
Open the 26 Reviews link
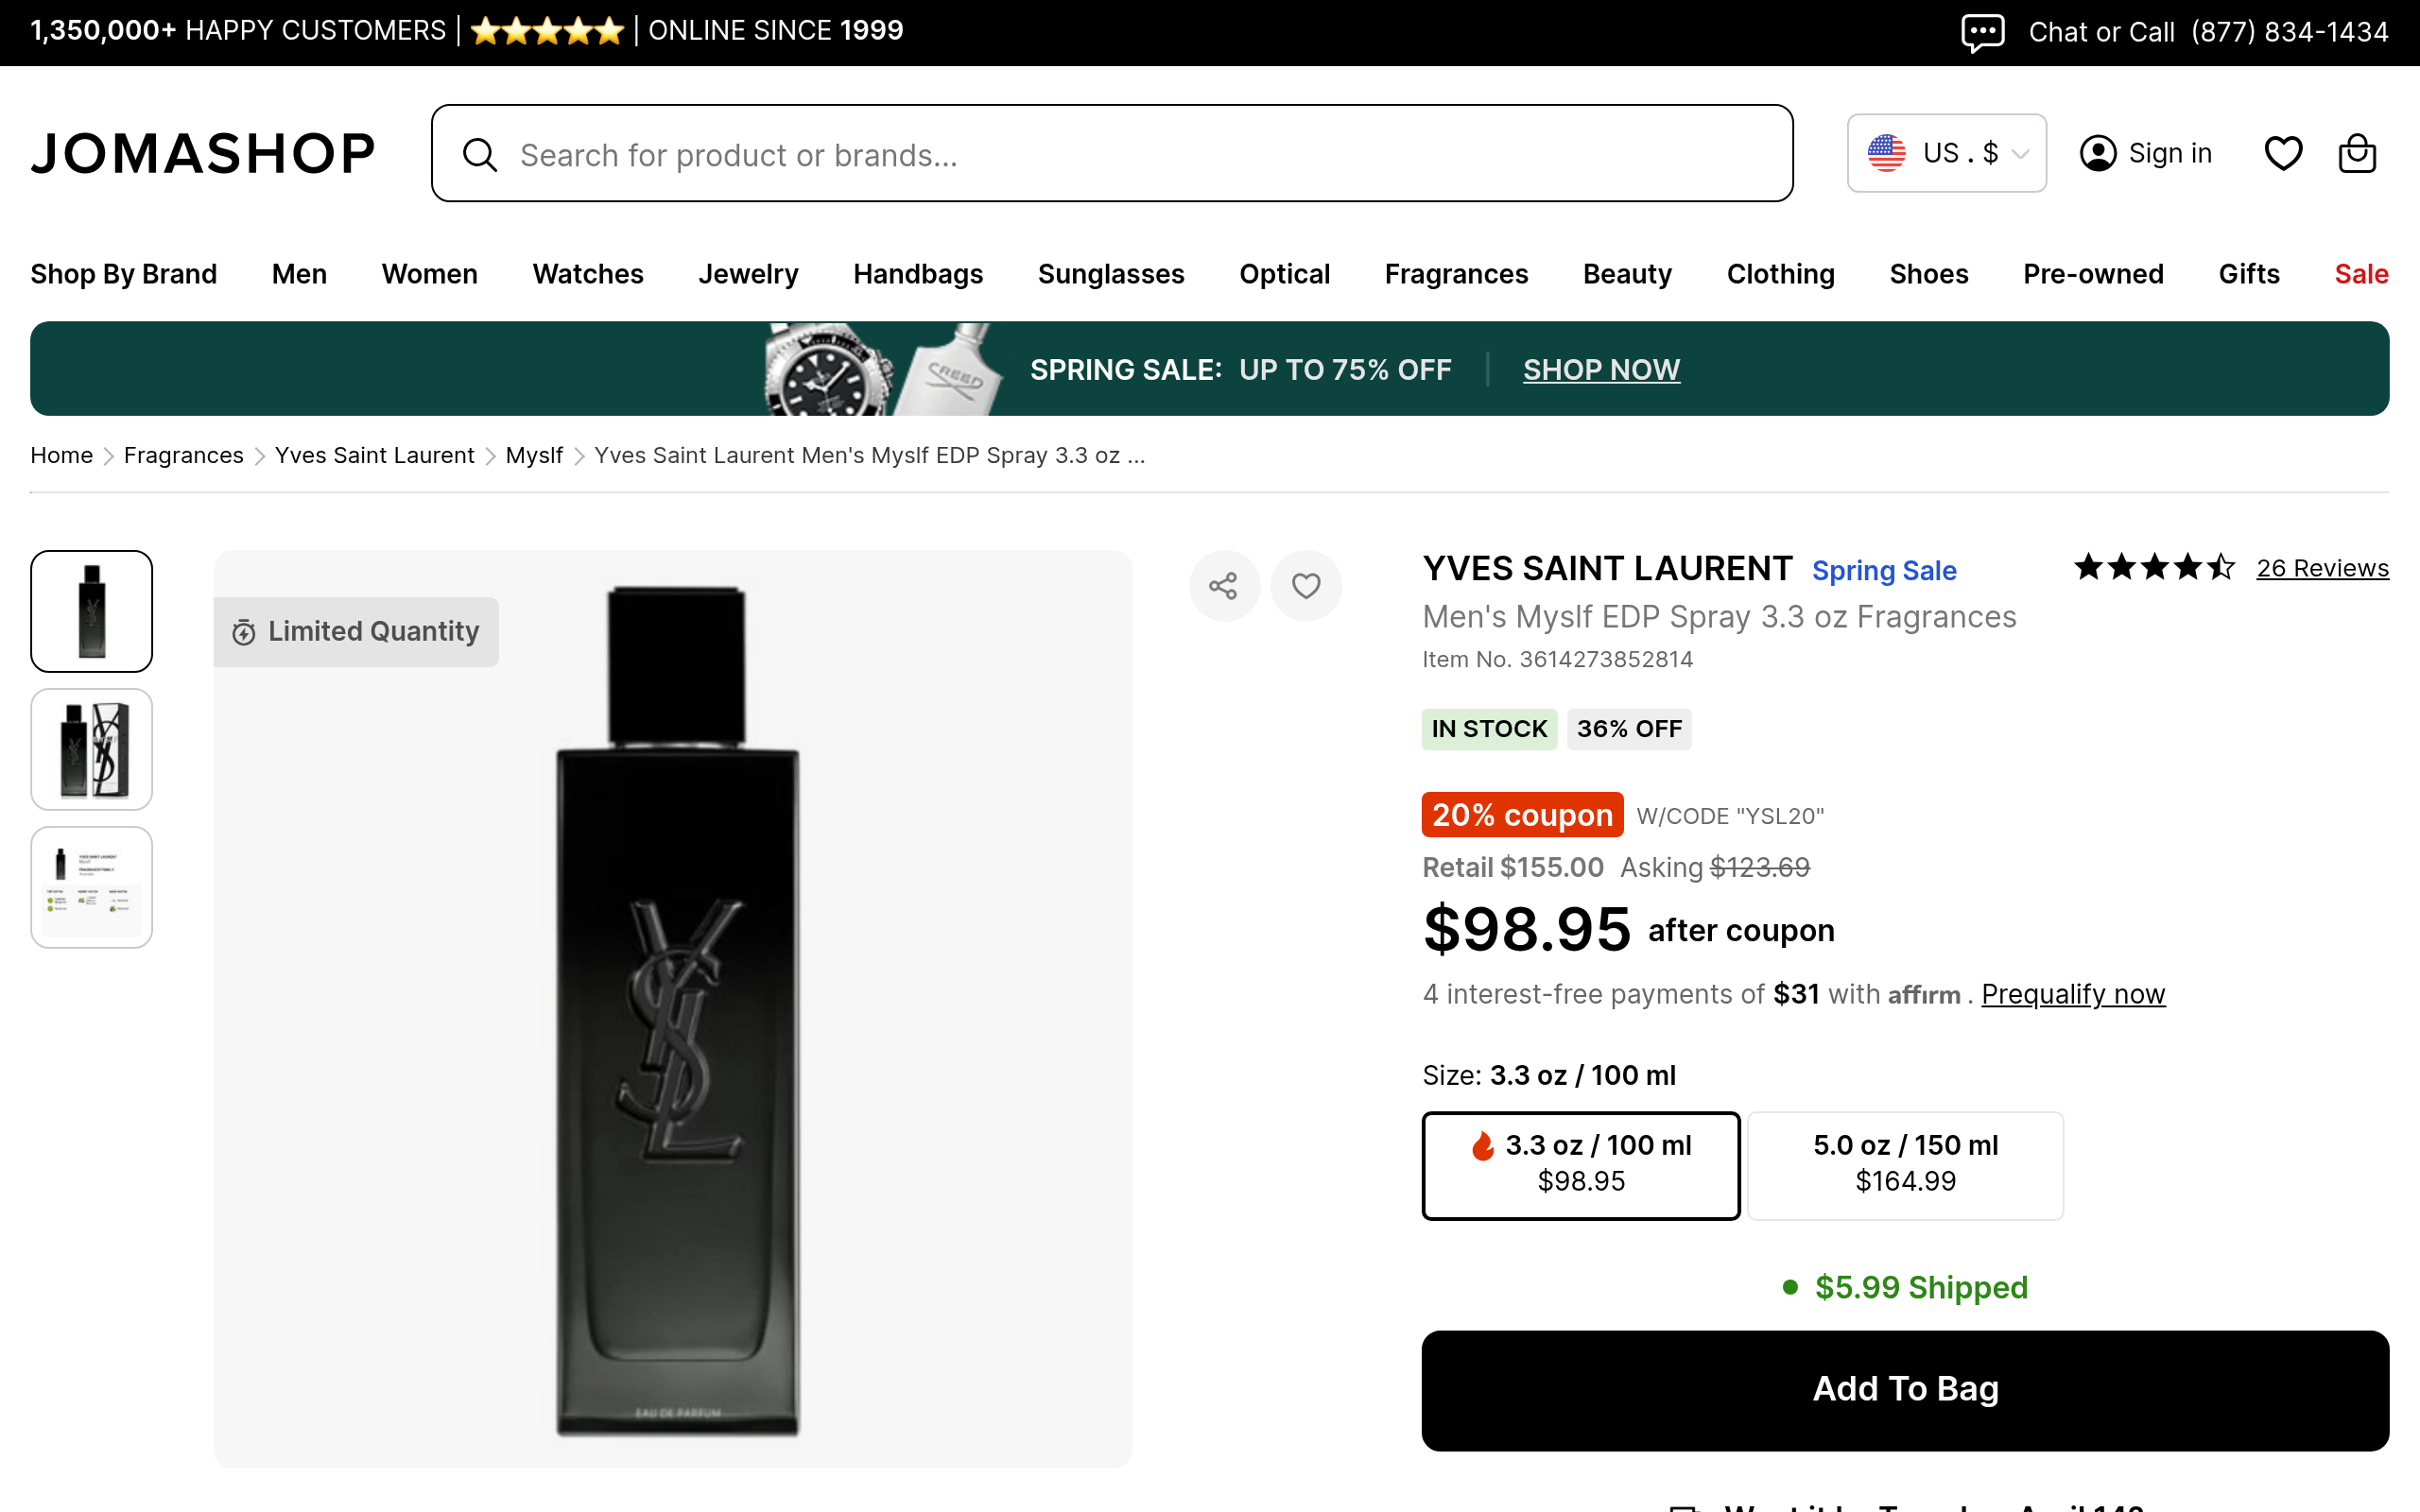tap(2322, 568)
